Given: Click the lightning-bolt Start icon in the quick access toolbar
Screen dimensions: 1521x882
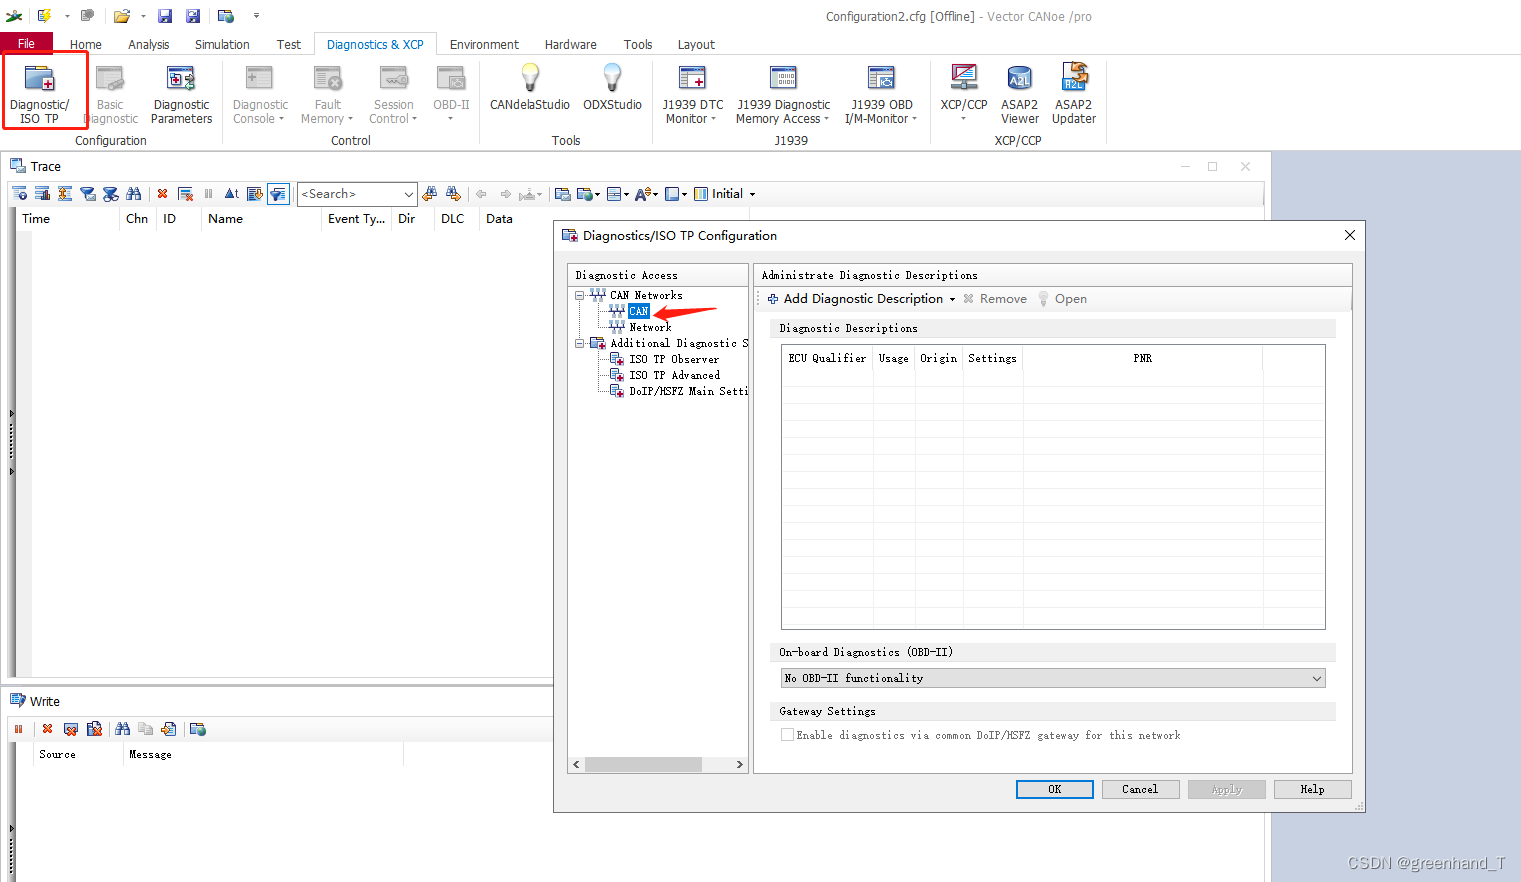Looking at the screenshot, I should [x=44, y=16].
